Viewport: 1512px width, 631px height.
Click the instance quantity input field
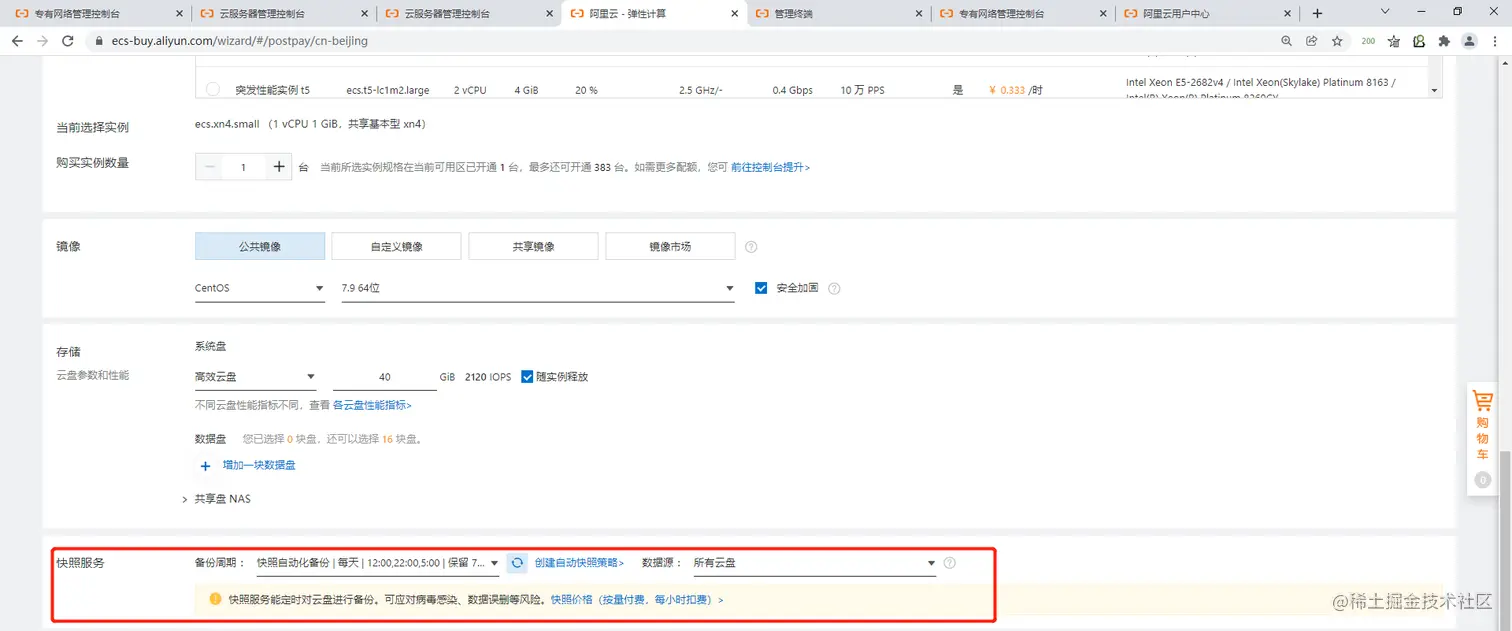coord(244,167)
